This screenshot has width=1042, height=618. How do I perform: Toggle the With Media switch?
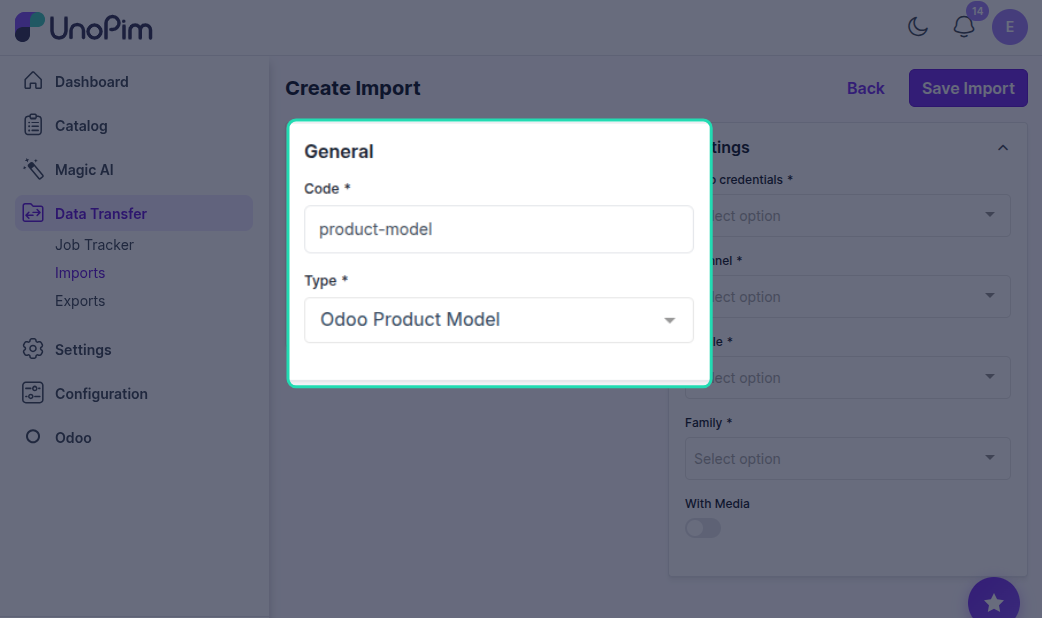click(x=702, y=528)
